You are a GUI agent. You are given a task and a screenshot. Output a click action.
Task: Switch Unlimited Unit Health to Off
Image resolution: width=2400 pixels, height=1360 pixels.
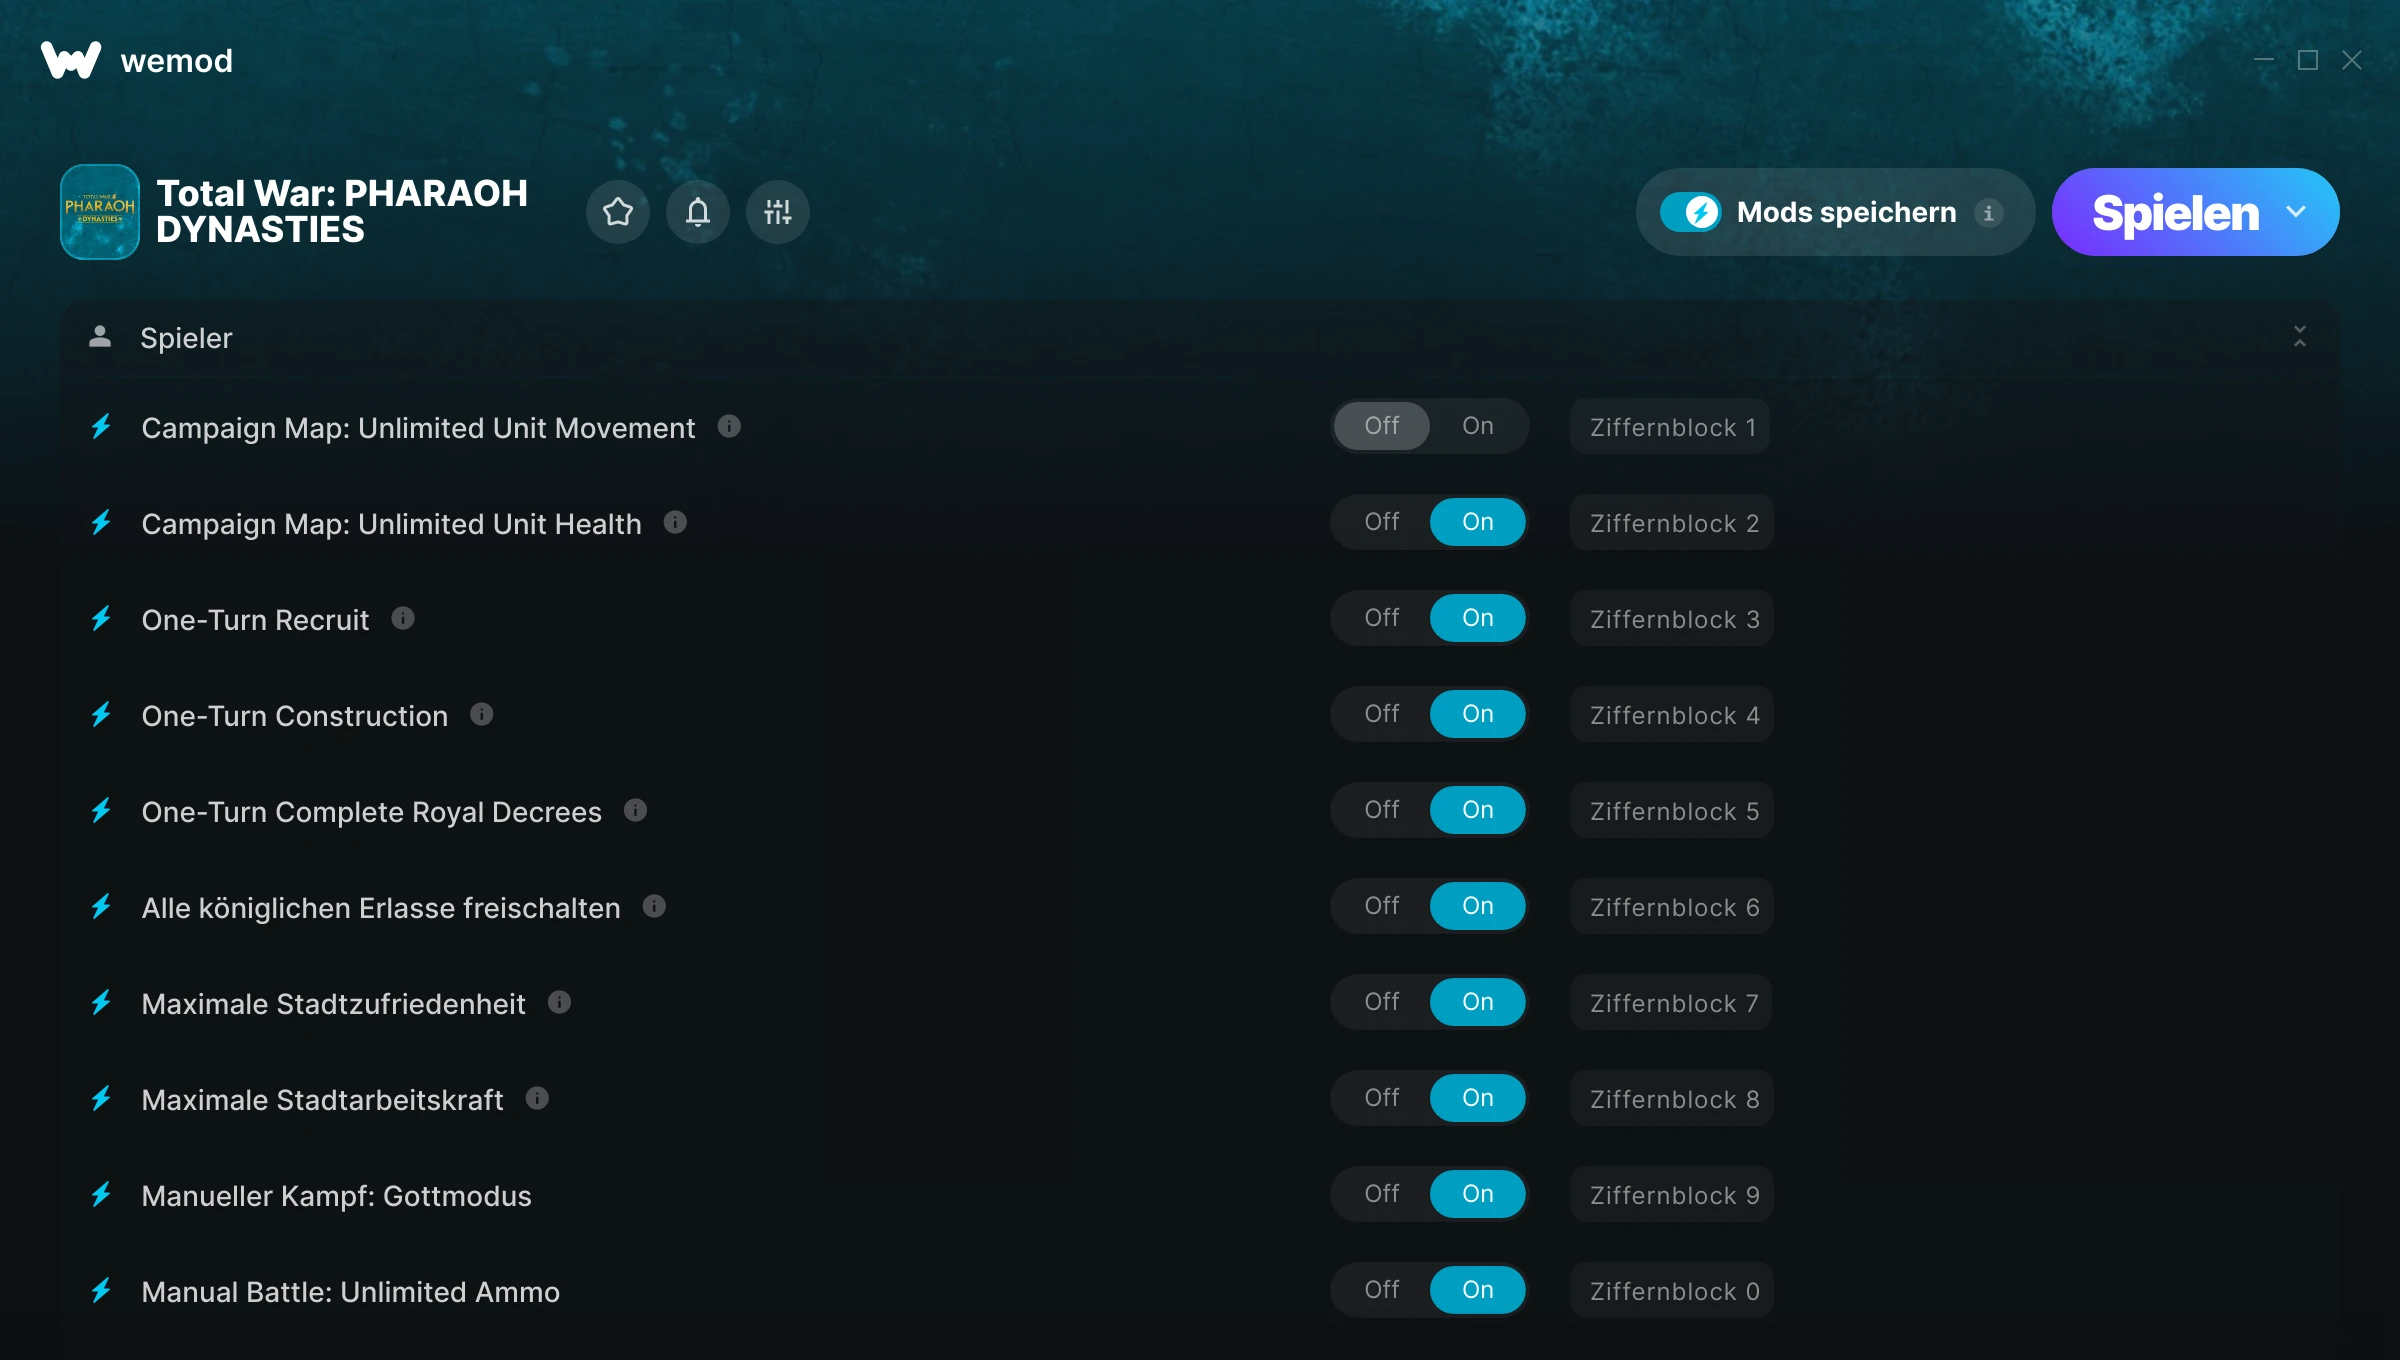pos(1382,522)
